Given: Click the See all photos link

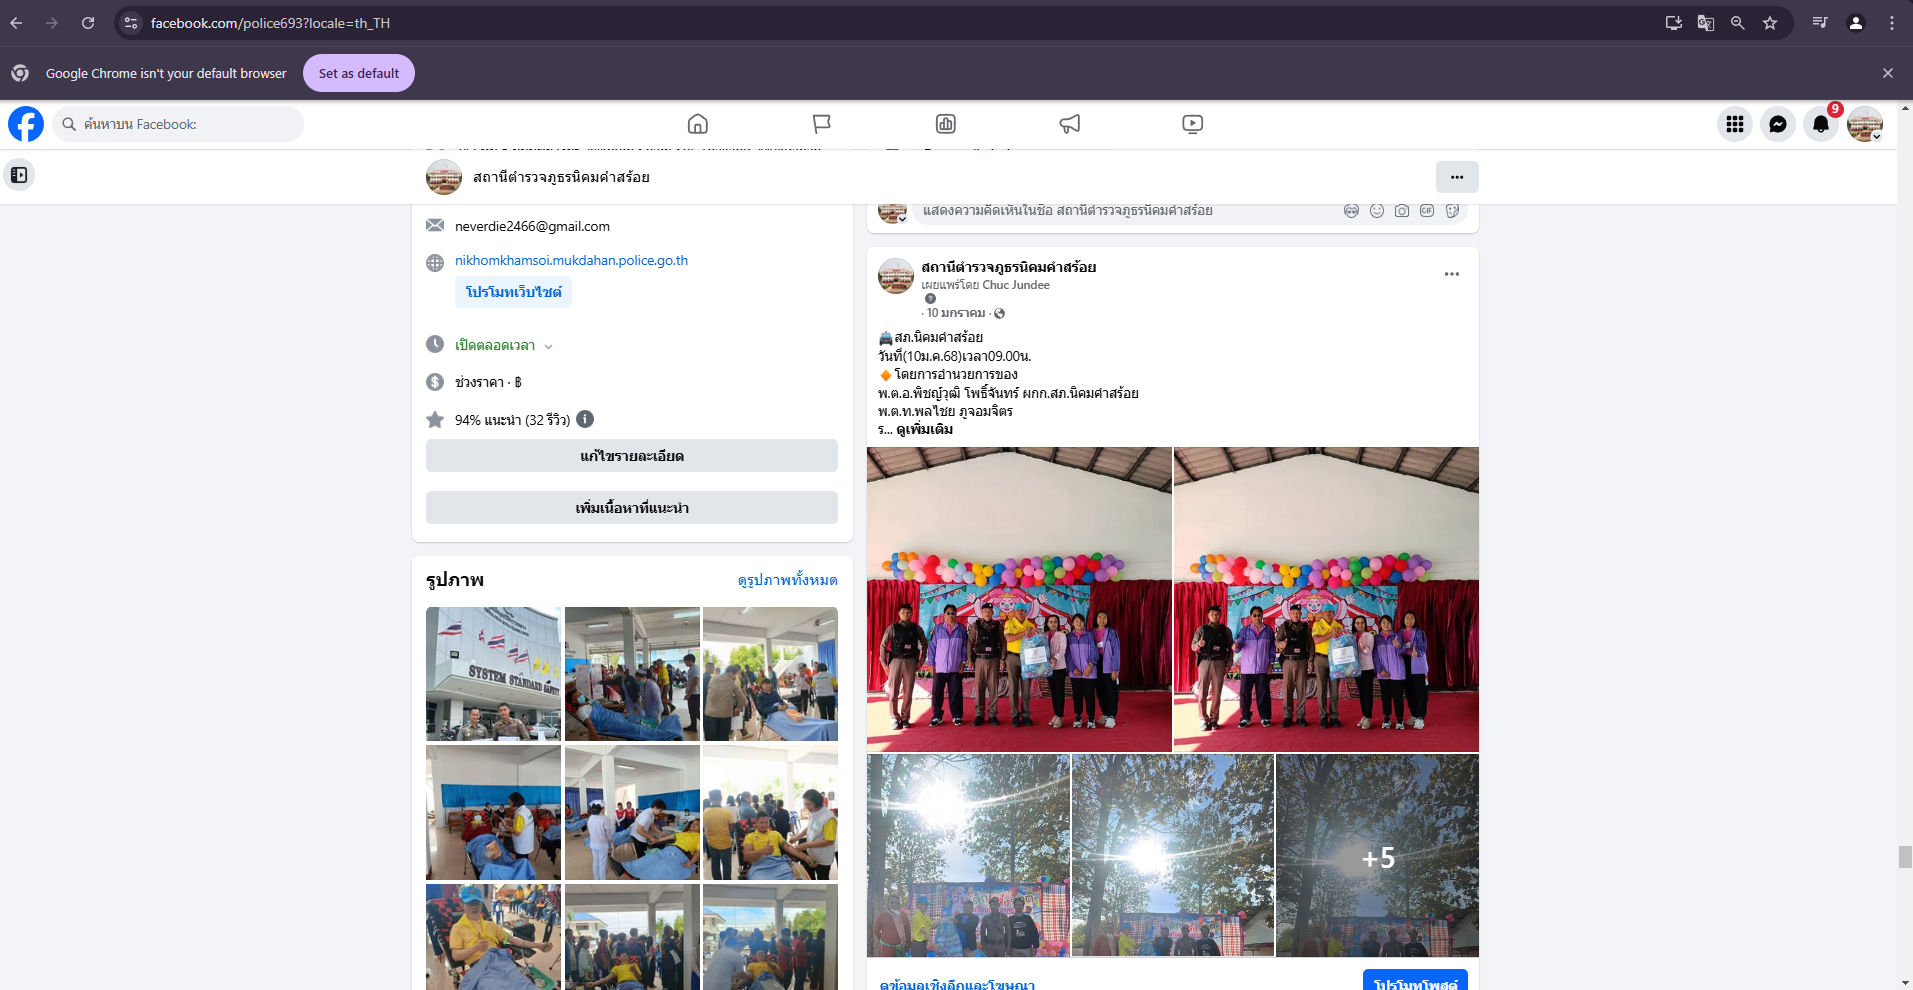Looking at the screenshot, I should click(x=787, y=580).
